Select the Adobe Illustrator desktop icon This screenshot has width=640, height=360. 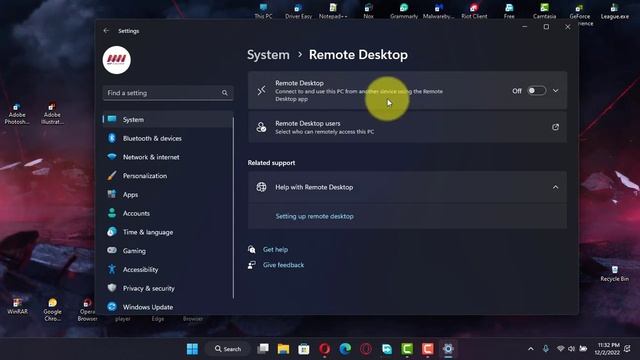click(52, 113)
